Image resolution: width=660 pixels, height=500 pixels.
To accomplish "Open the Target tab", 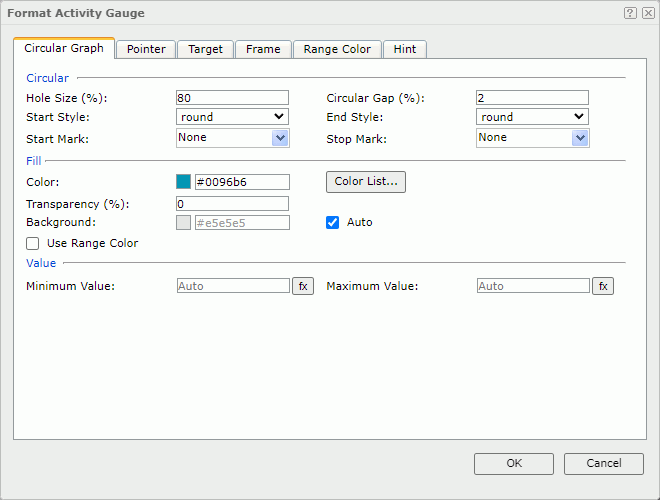I will point(205,49).
